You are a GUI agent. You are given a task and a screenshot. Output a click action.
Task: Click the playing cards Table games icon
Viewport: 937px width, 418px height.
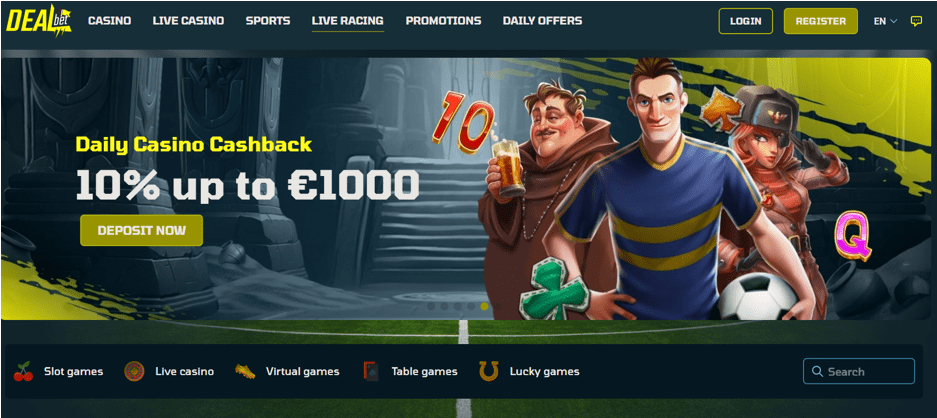370,371
